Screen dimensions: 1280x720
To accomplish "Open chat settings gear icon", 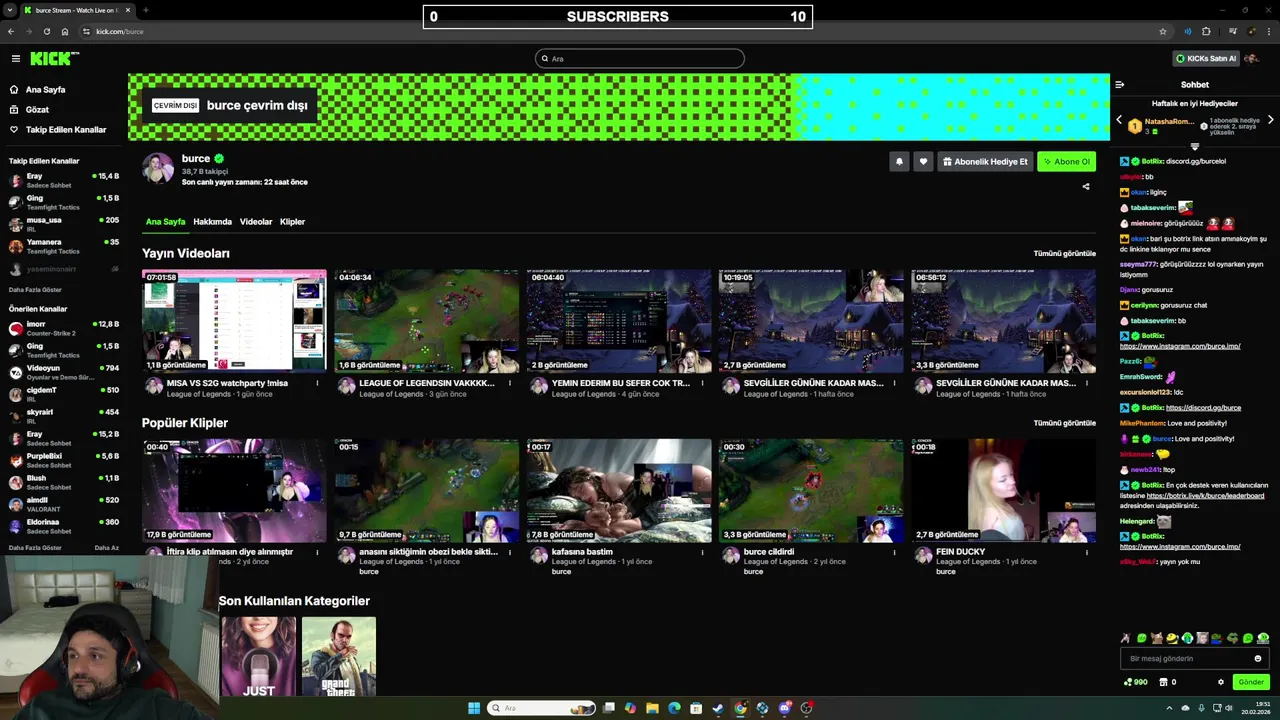I will [1220, 682].
